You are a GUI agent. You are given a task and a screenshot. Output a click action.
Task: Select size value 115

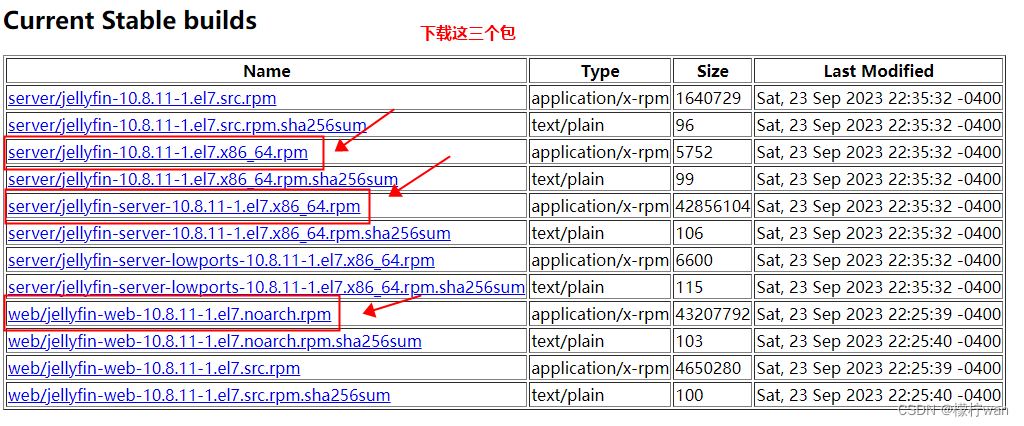click(690, 287)
